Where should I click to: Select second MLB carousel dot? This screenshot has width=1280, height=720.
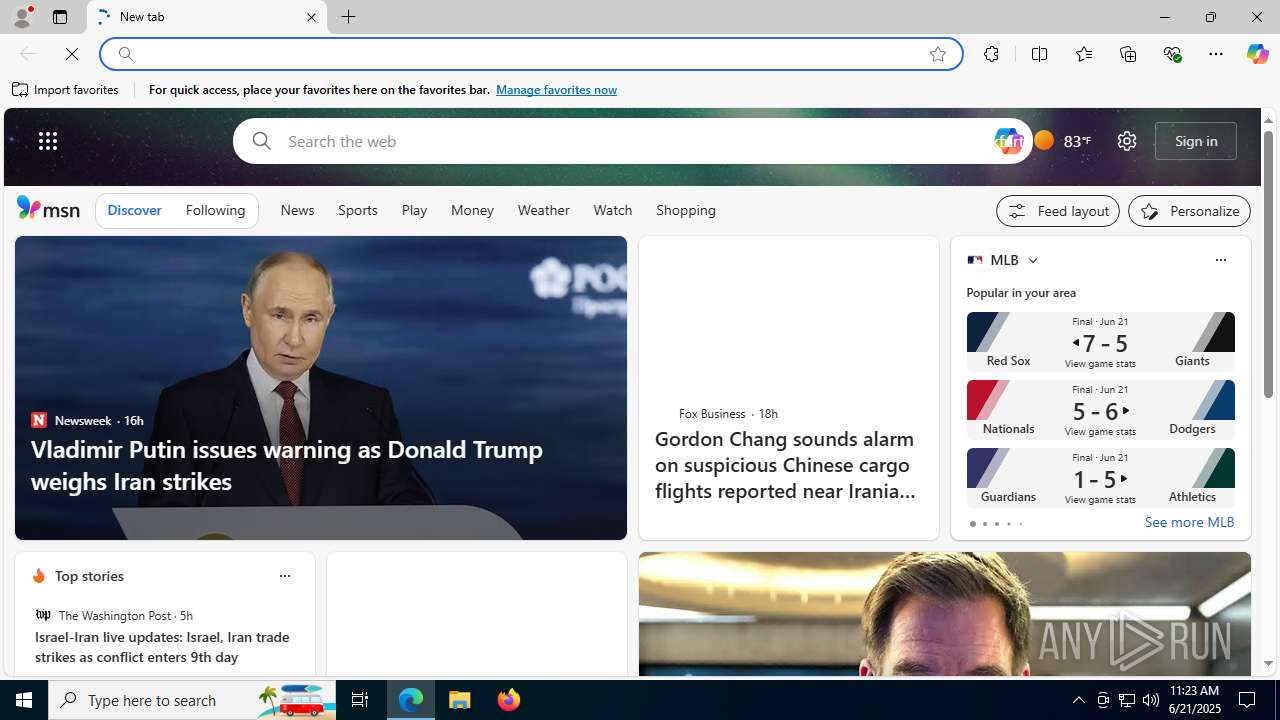984,524
